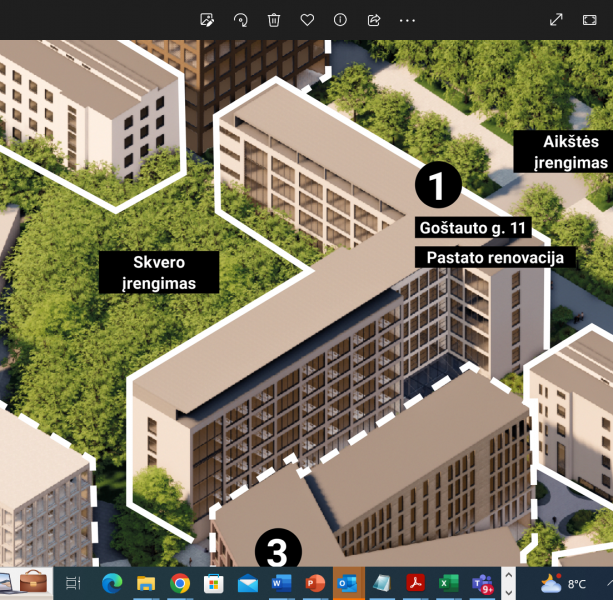
Task: Open Microsoft Store from the taskbar
Action: (x=214, y=584)
